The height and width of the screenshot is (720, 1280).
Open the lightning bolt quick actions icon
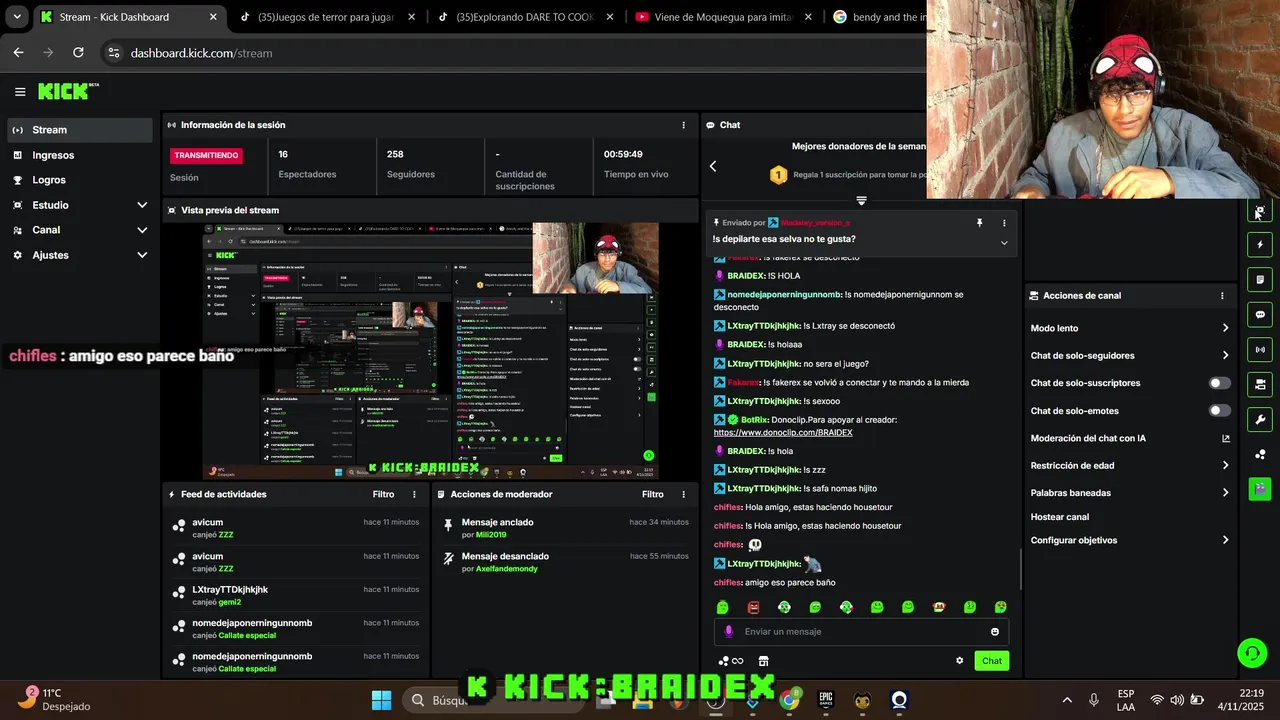(1260, 245)
